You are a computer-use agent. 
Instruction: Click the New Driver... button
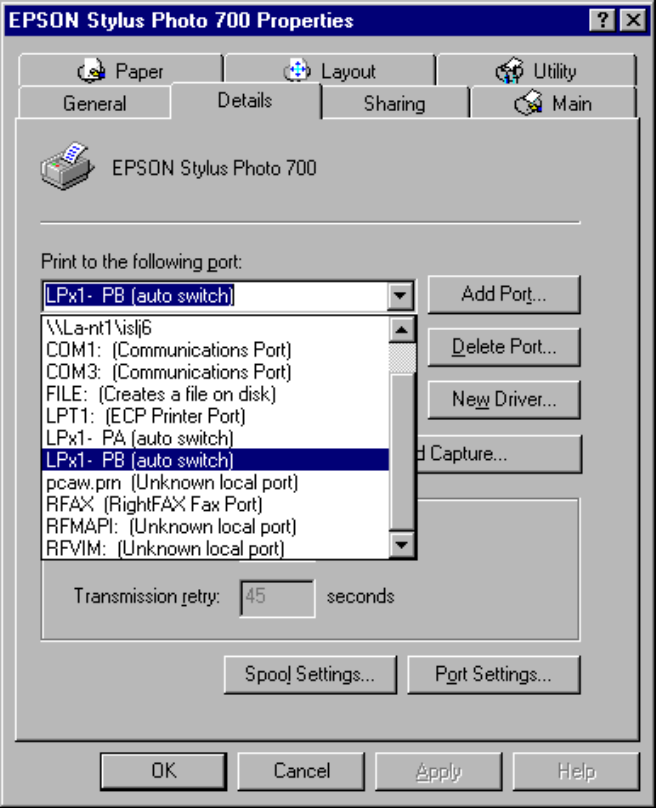point(504,399)
